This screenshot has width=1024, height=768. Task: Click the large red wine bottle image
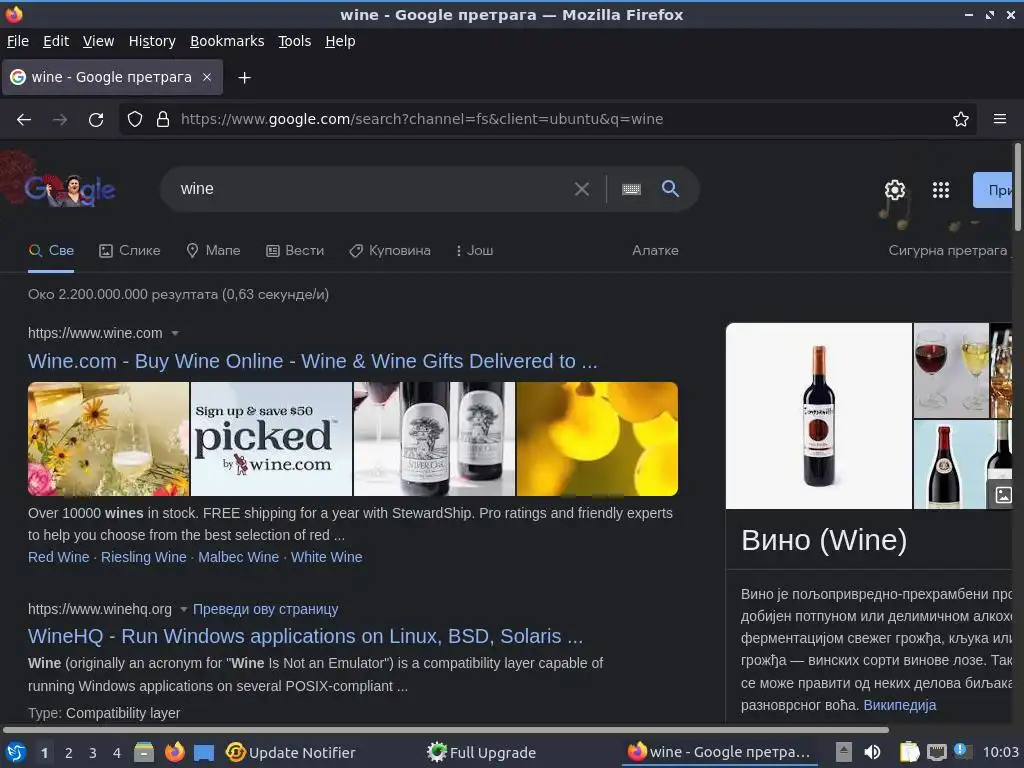pos(819,416)
